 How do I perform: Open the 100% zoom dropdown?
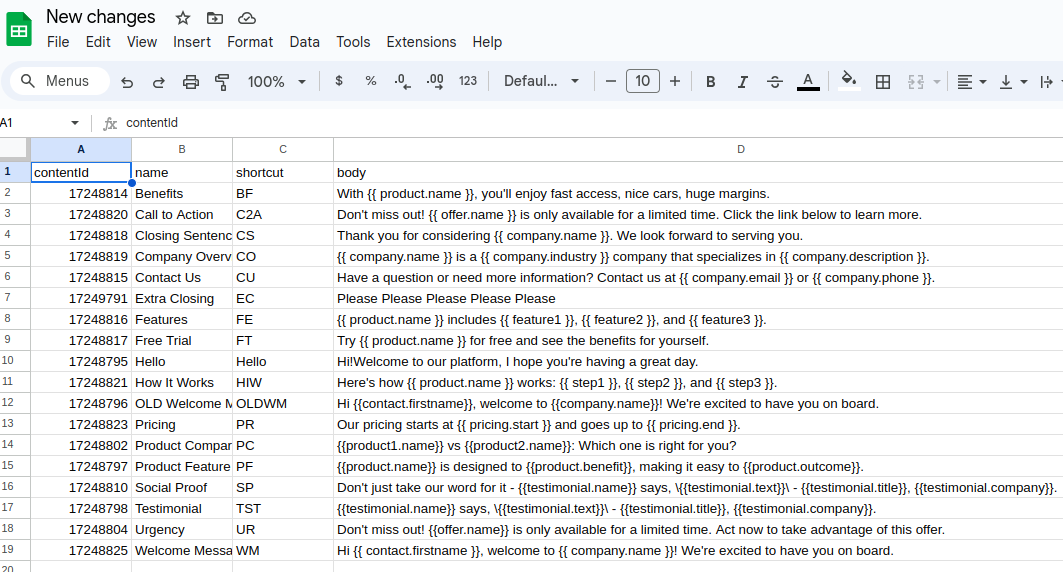277,82
